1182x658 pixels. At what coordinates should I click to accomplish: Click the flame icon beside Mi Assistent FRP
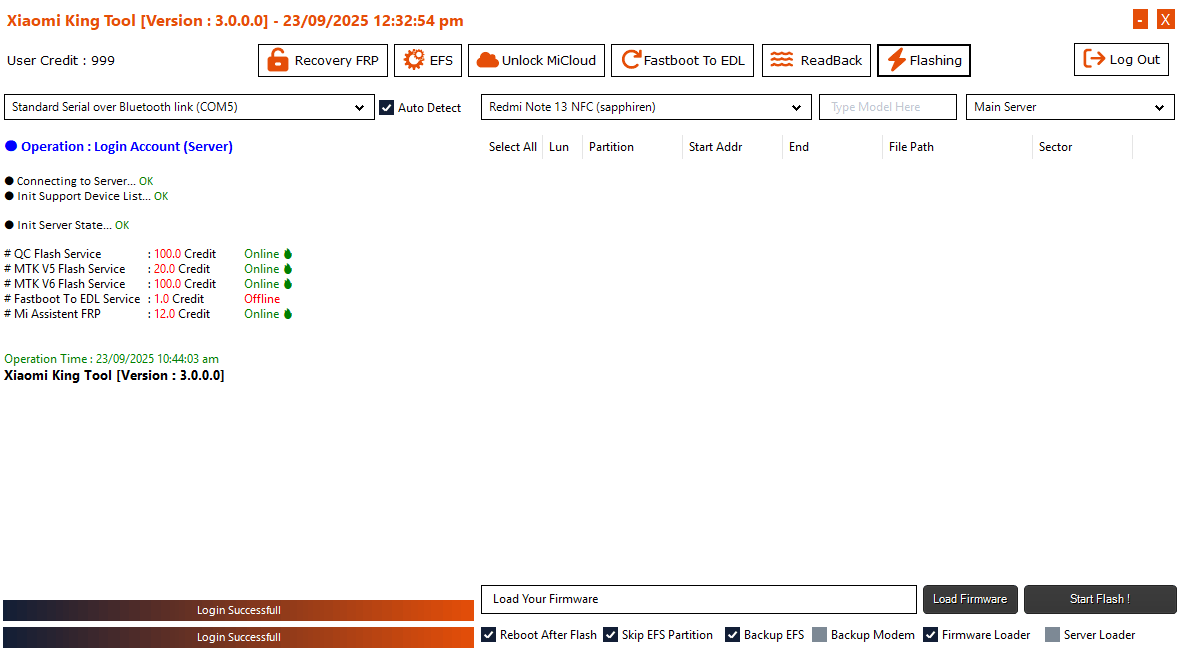tap(288, 313)
